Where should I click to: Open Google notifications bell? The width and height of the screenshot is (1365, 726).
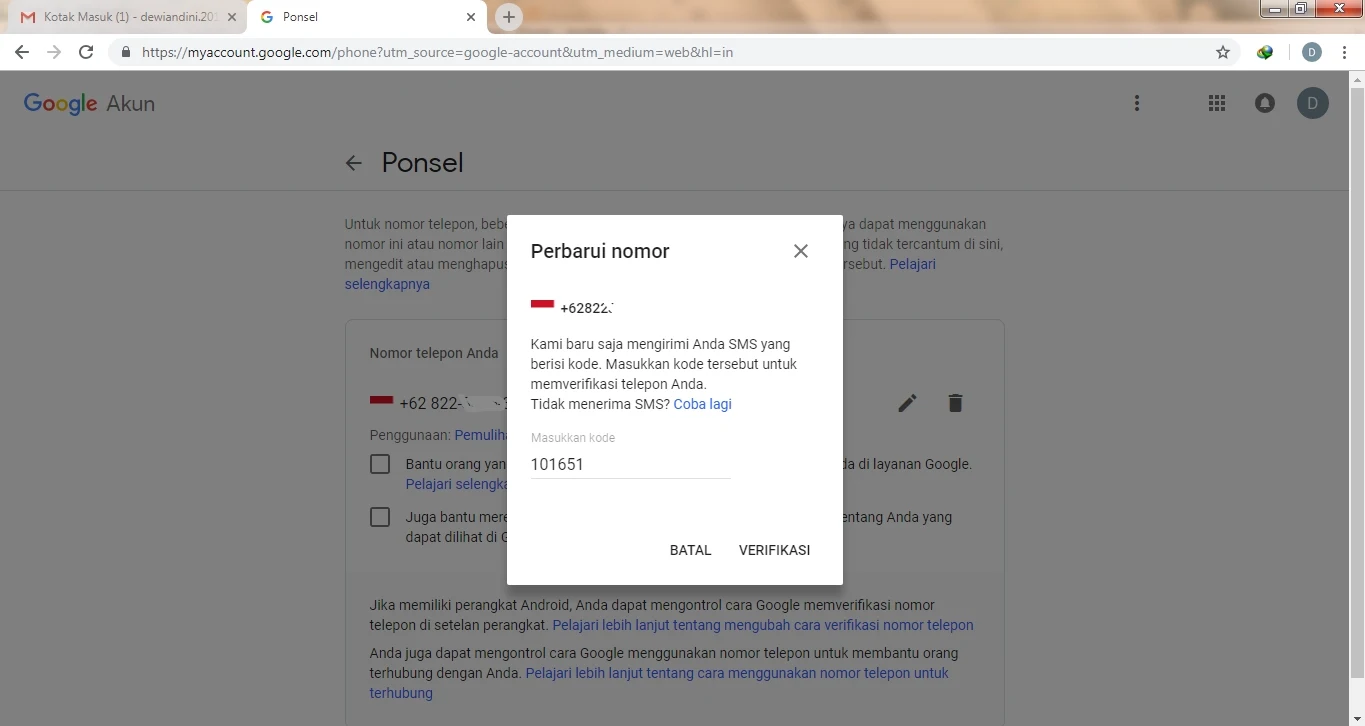pos(1265,103)
